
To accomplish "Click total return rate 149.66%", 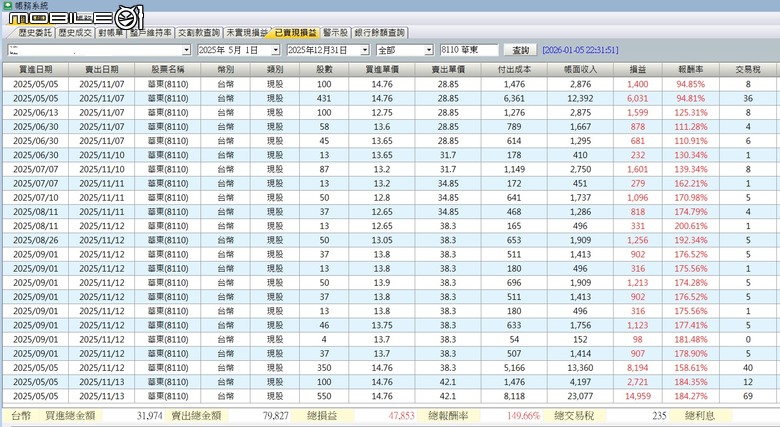I will point(524,416).
